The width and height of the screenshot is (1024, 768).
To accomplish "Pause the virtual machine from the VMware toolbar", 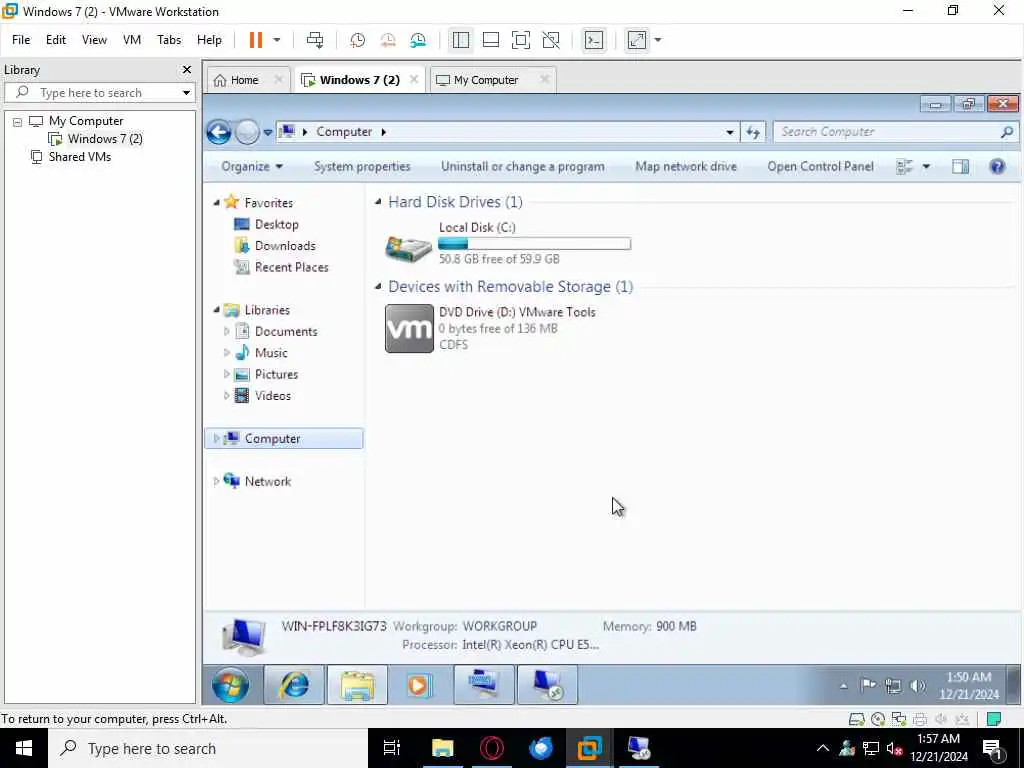I will [255, 40].
